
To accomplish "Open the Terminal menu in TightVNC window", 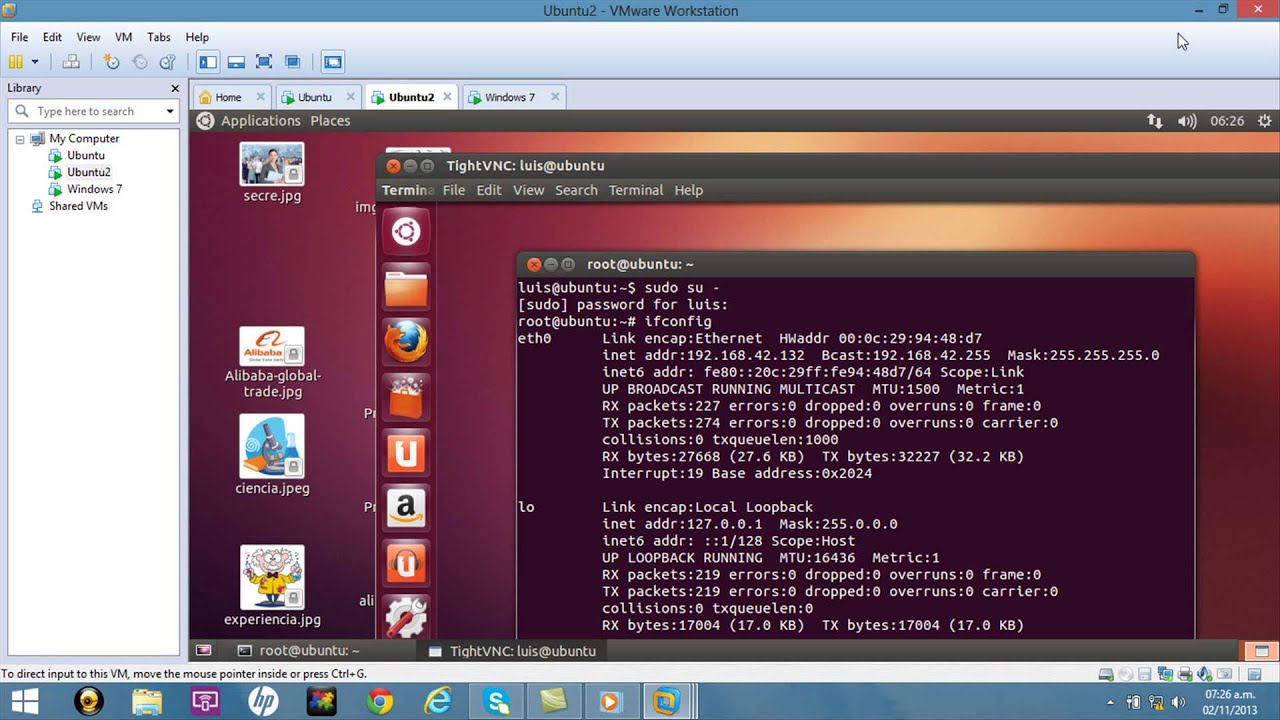I will [x=636, y=190].
